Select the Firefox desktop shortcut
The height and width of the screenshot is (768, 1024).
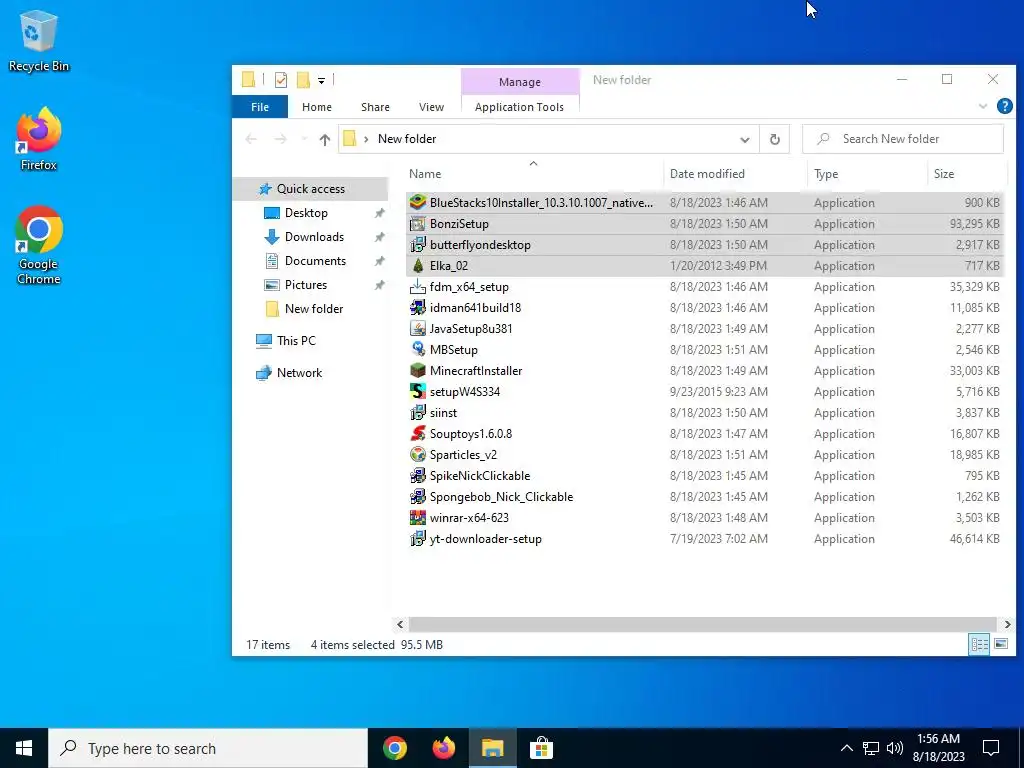click(x=39, y=139)
